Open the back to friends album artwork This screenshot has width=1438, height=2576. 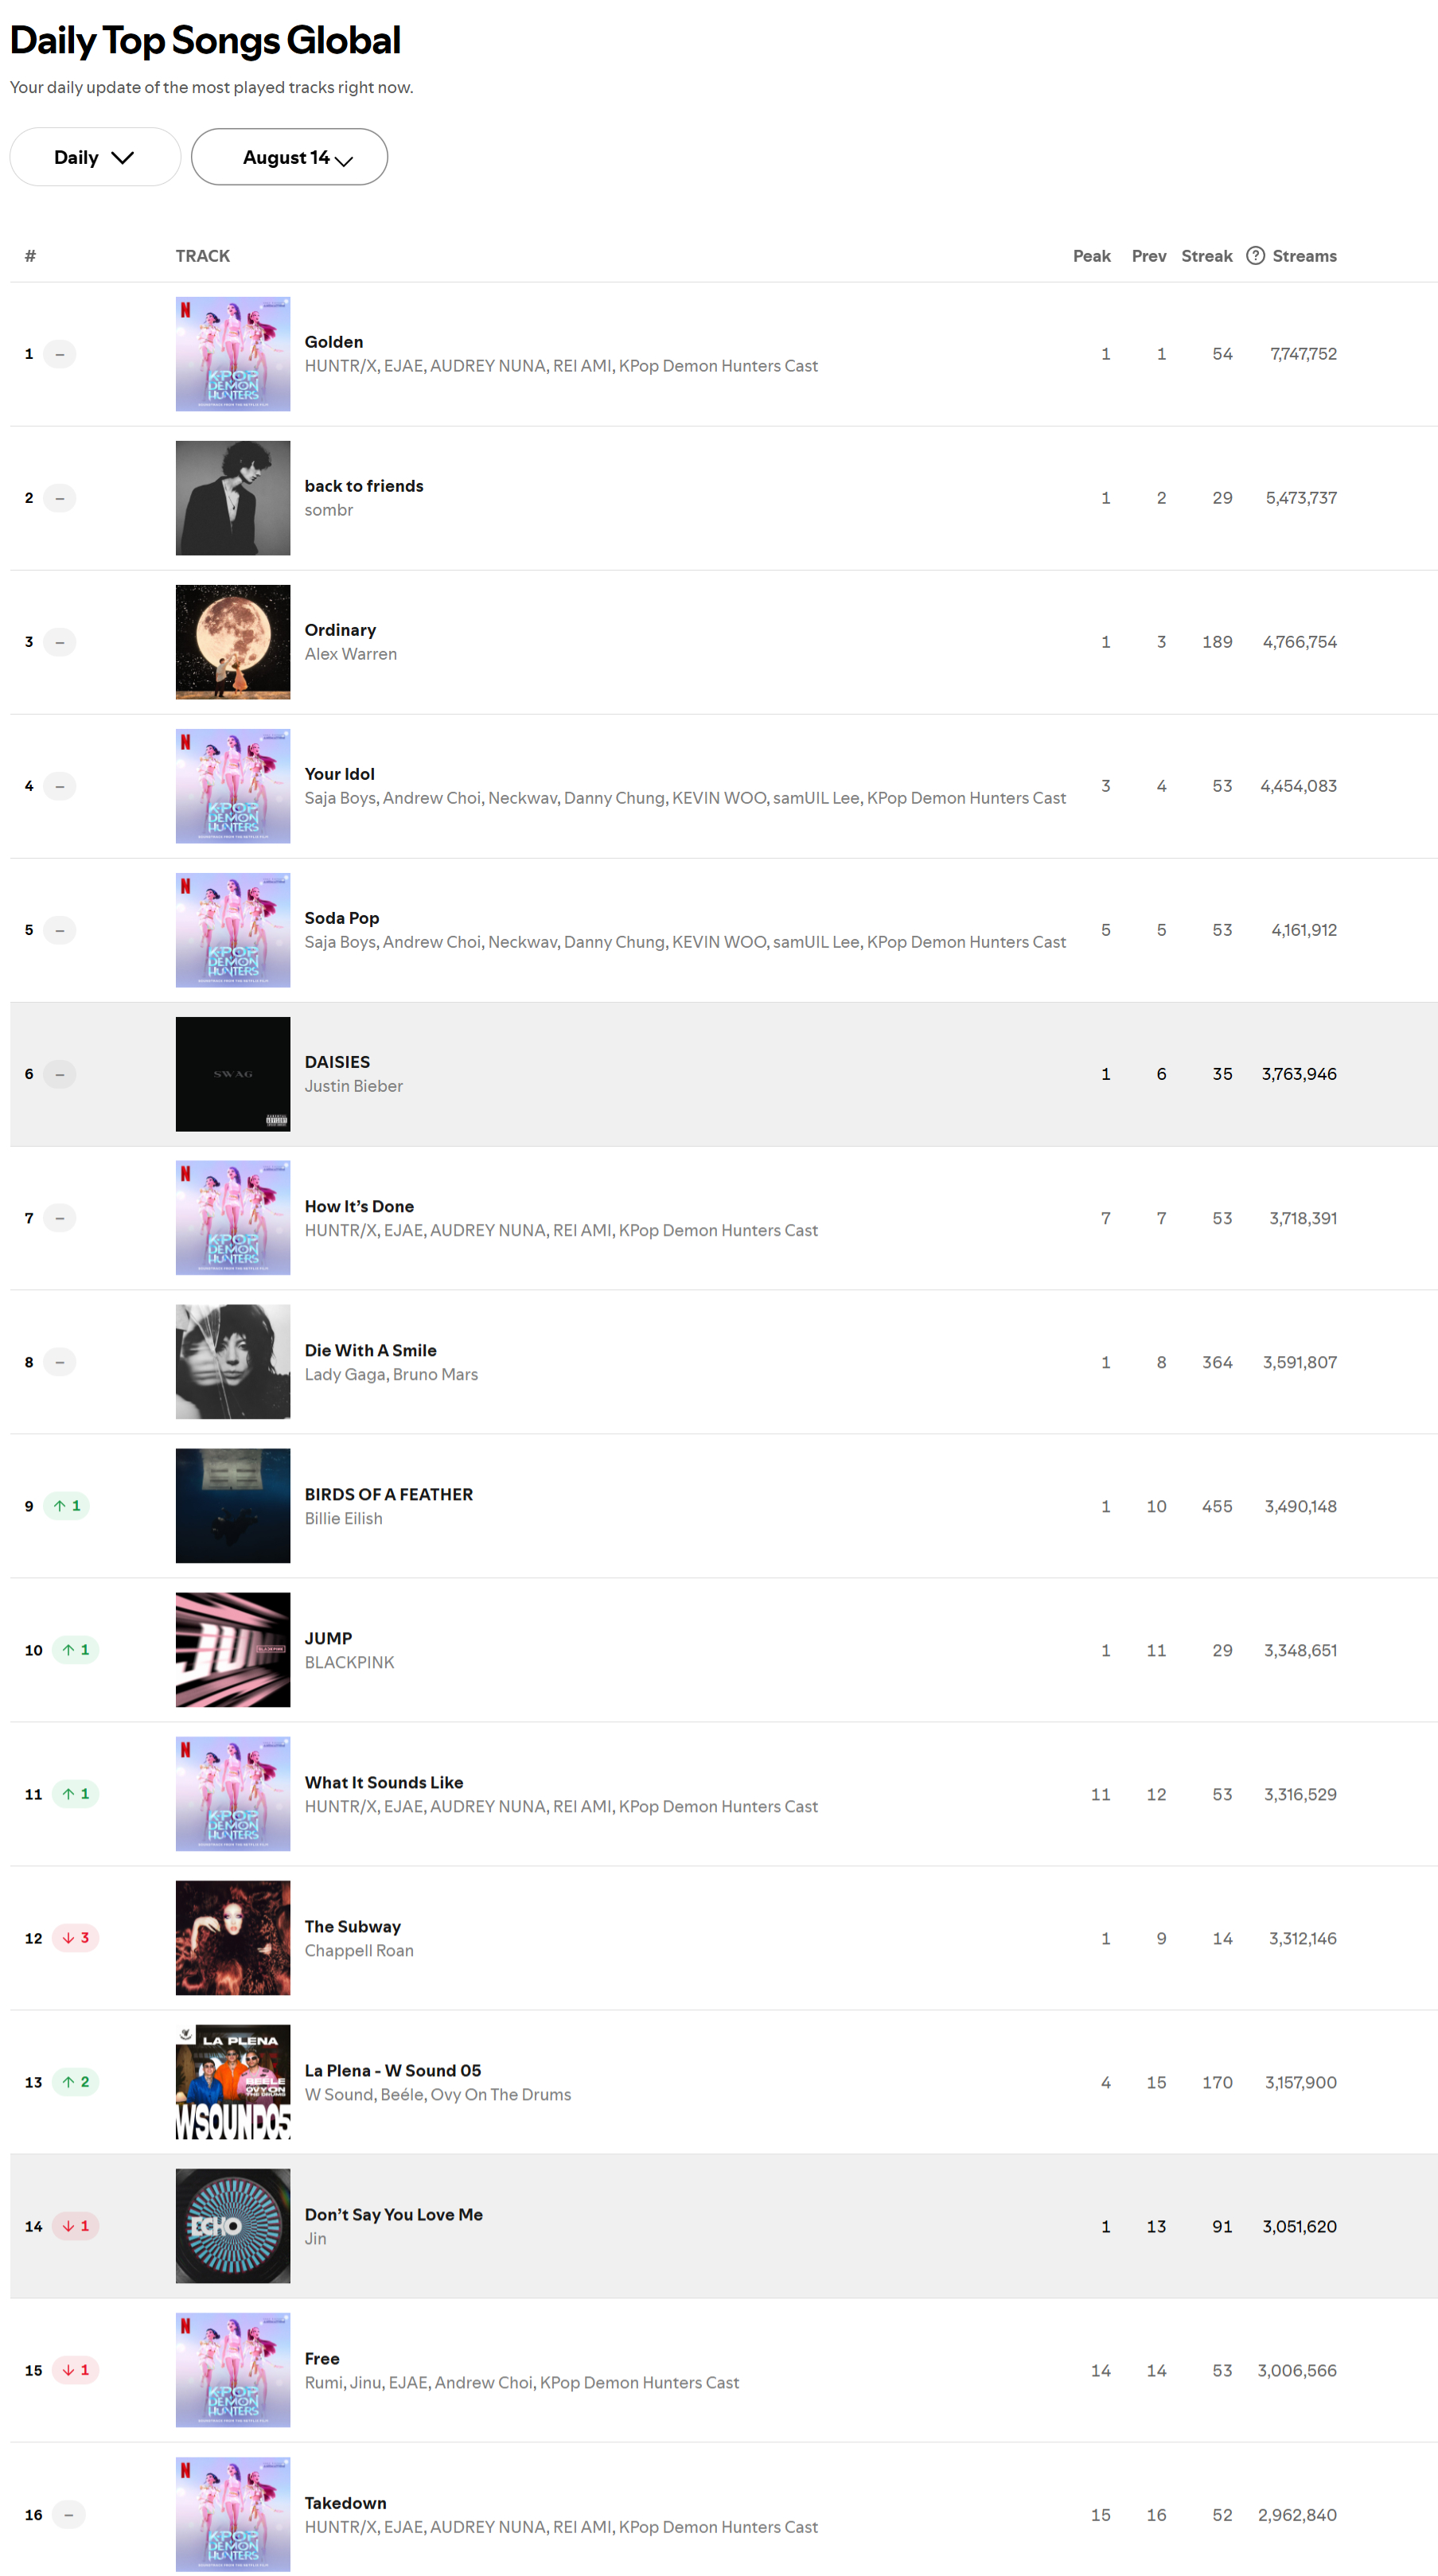coord(233,498)
